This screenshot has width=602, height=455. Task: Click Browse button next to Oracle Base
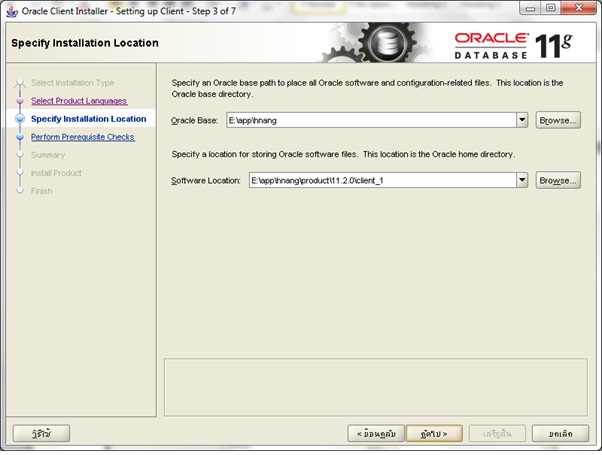558,120
